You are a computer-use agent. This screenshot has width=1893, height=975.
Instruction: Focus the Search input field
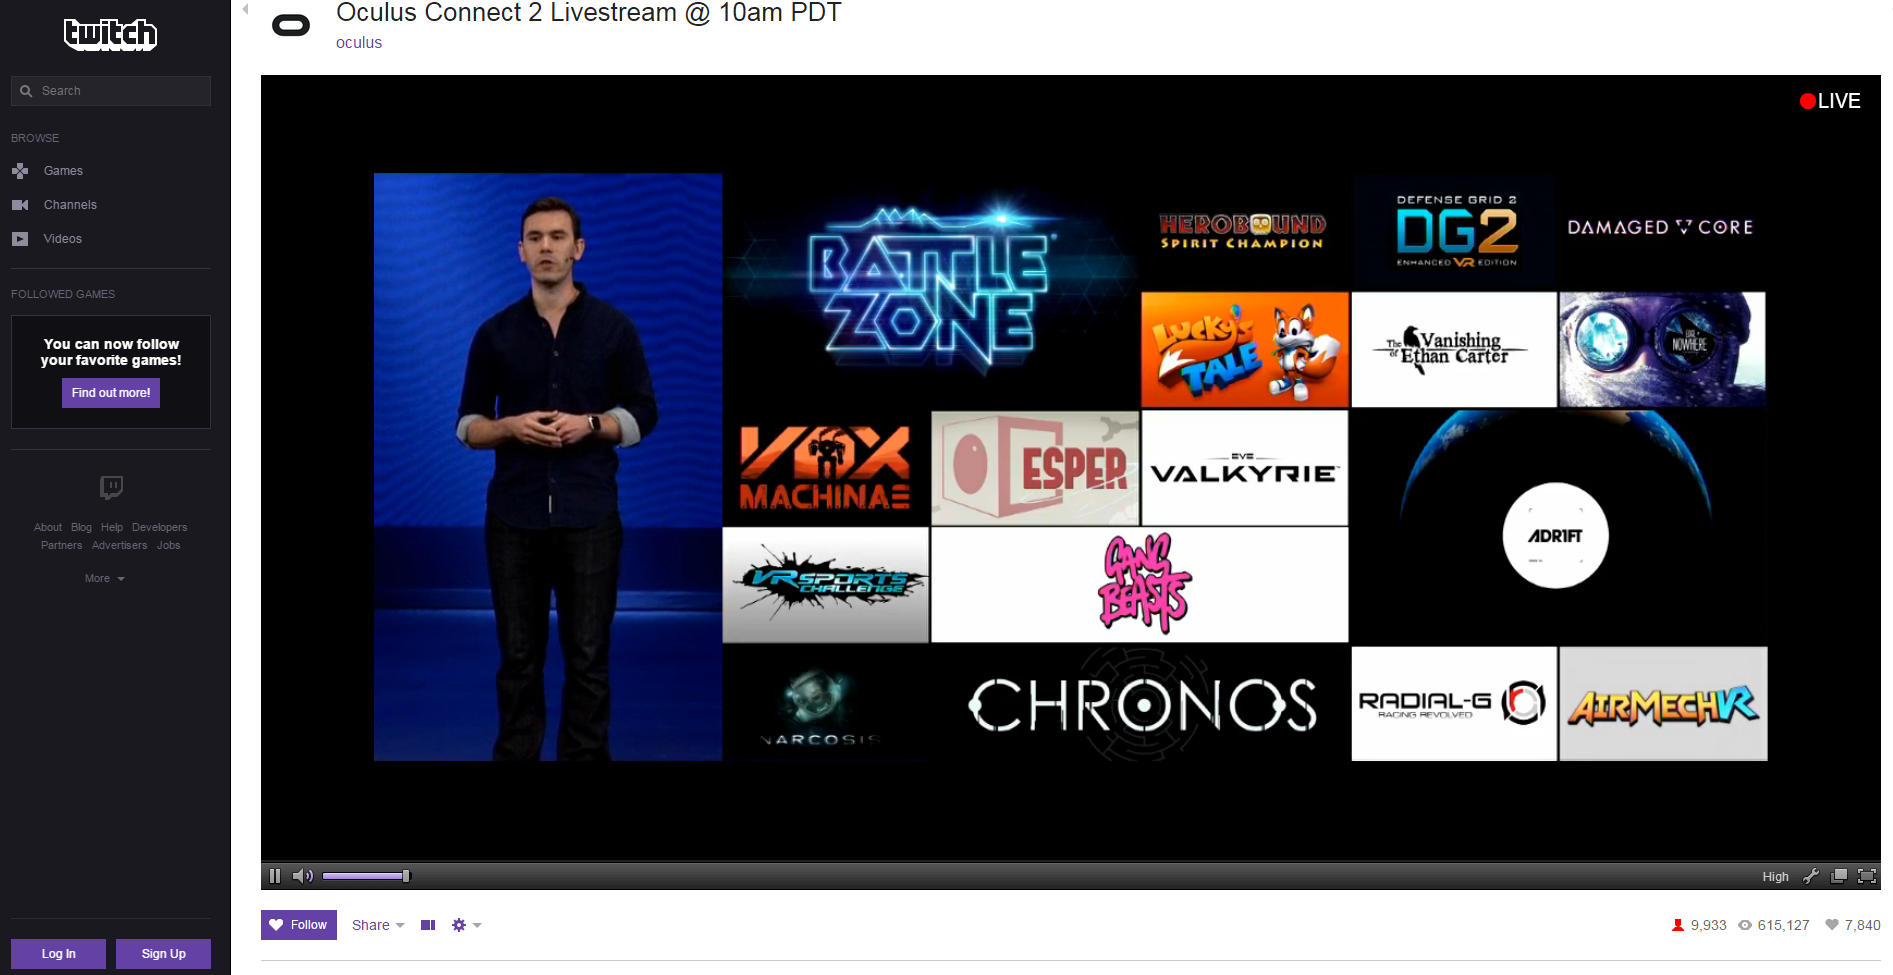(x=111, y=91)
